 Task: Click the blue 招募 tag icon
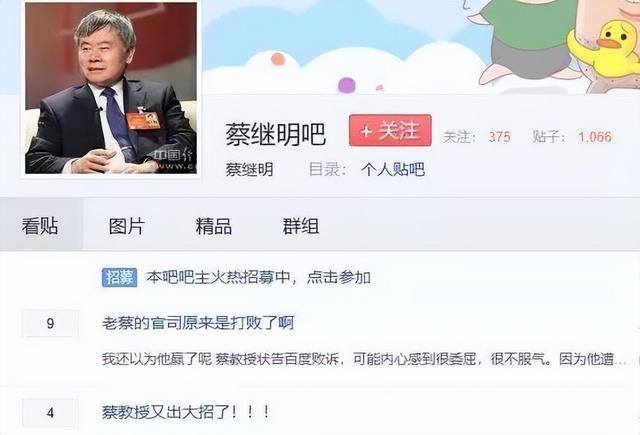[119, 277]
